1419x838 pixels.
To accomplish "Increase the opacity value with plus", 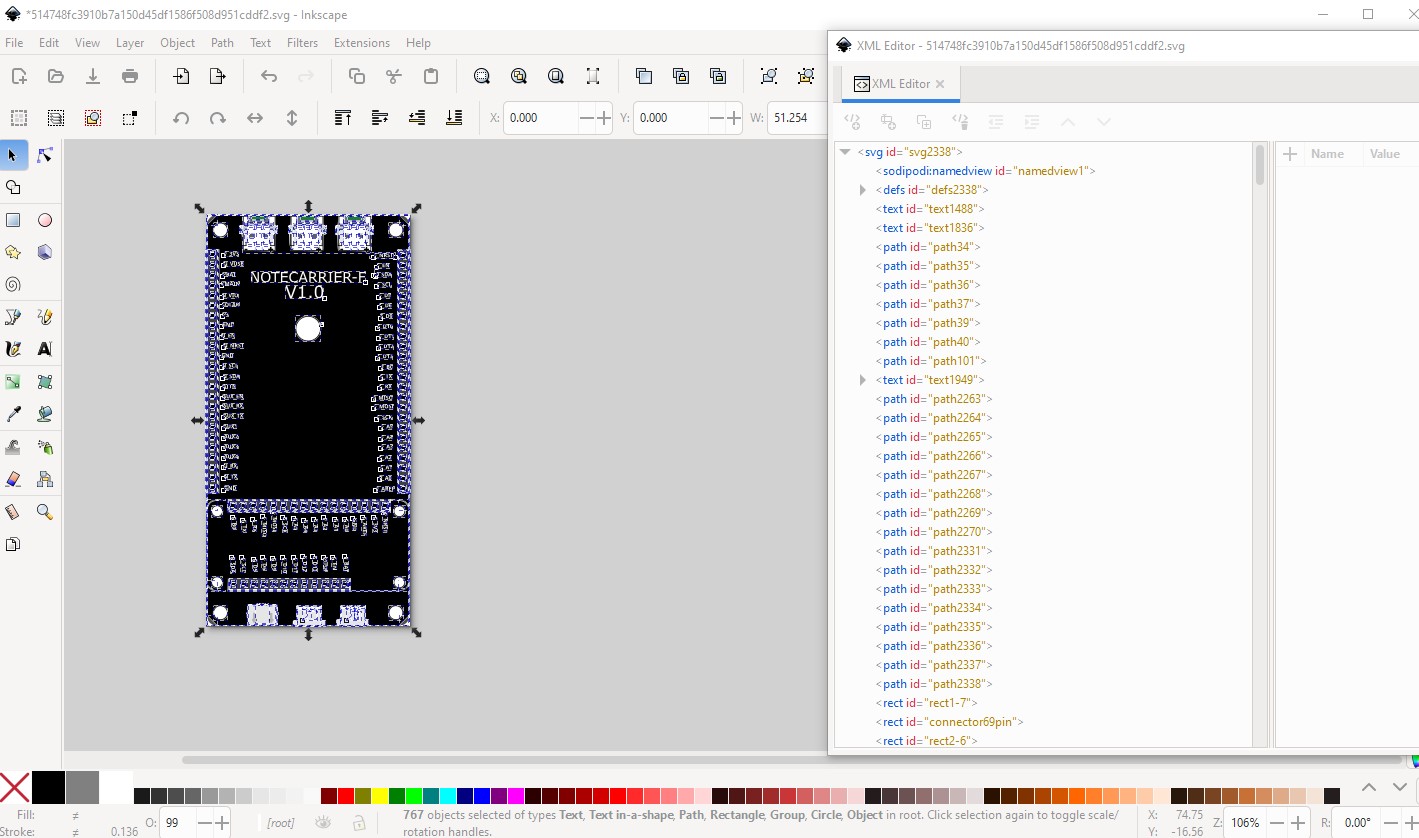I will coord(223,823).
